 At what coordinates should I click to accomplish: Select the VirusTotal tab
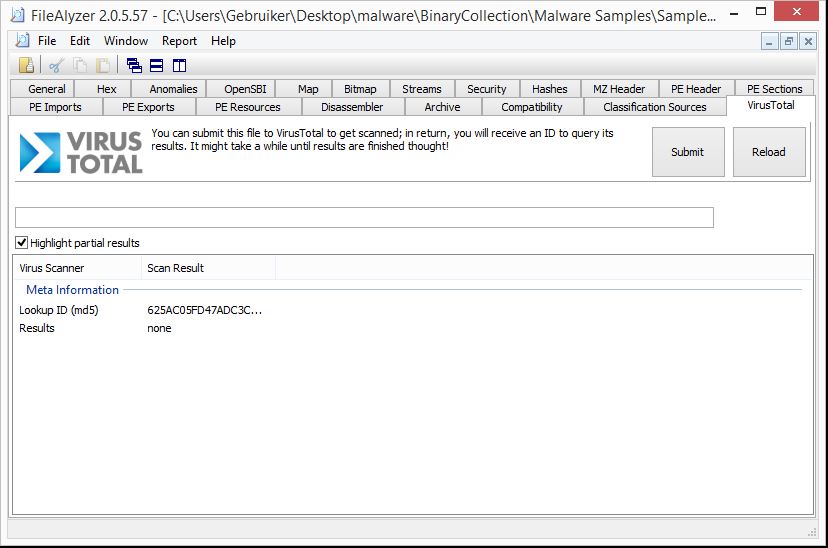pyautogui.click(x=770, y=105)
